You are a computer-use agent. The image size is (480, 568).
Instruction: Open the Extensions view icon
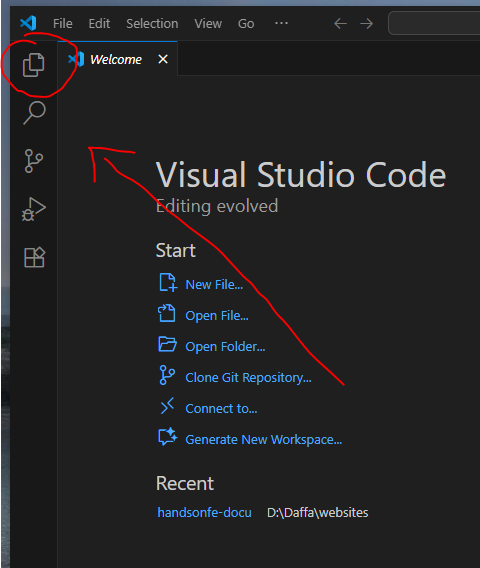pyautogui.click(x=34, y=257)
